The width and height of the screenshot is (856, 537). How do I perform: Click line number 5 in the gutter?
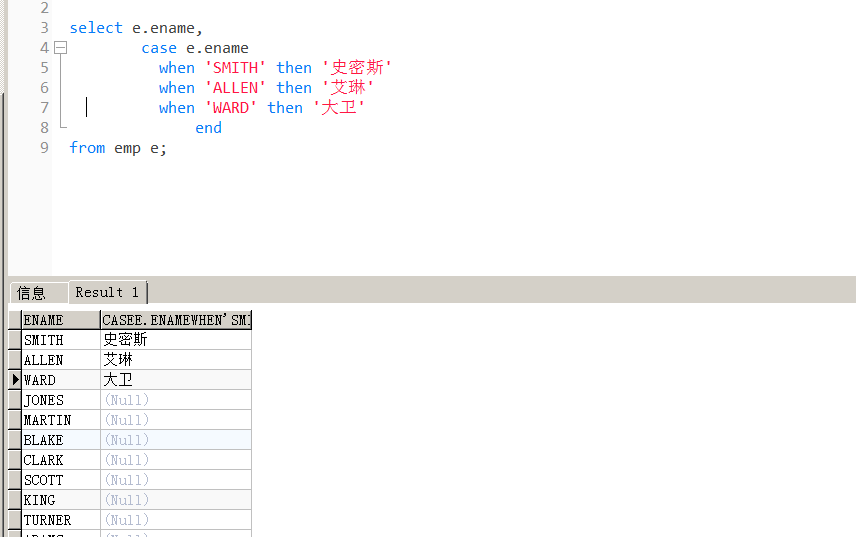click(x=44, y=68)
